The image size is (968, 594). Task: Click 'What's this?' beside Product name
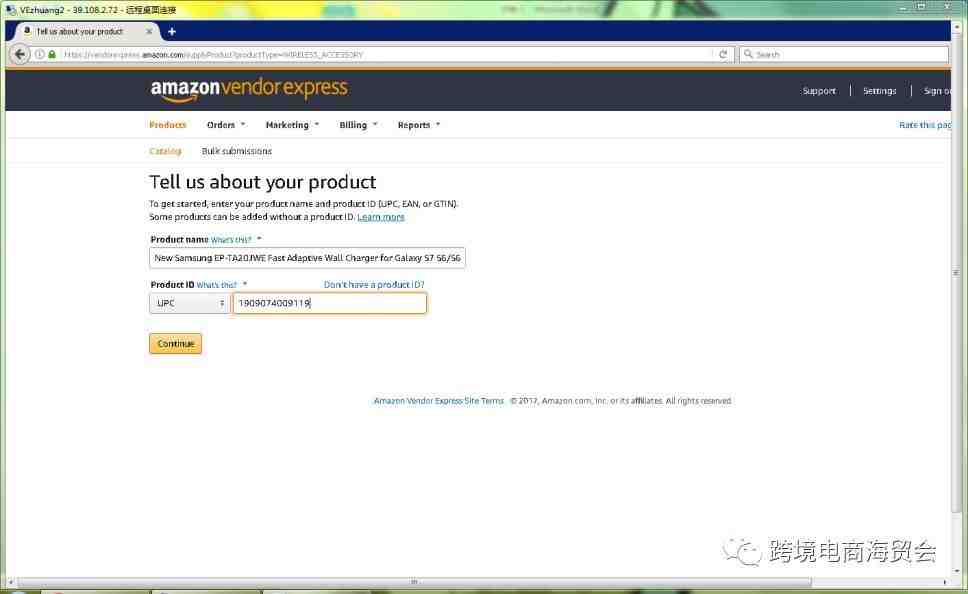tap(231, 240)
